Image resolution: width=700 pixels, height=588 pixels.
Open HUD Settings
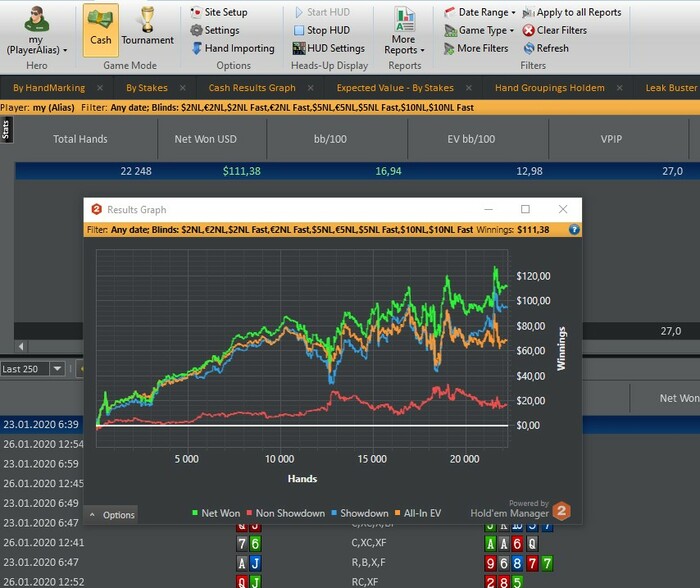point(329,48)
